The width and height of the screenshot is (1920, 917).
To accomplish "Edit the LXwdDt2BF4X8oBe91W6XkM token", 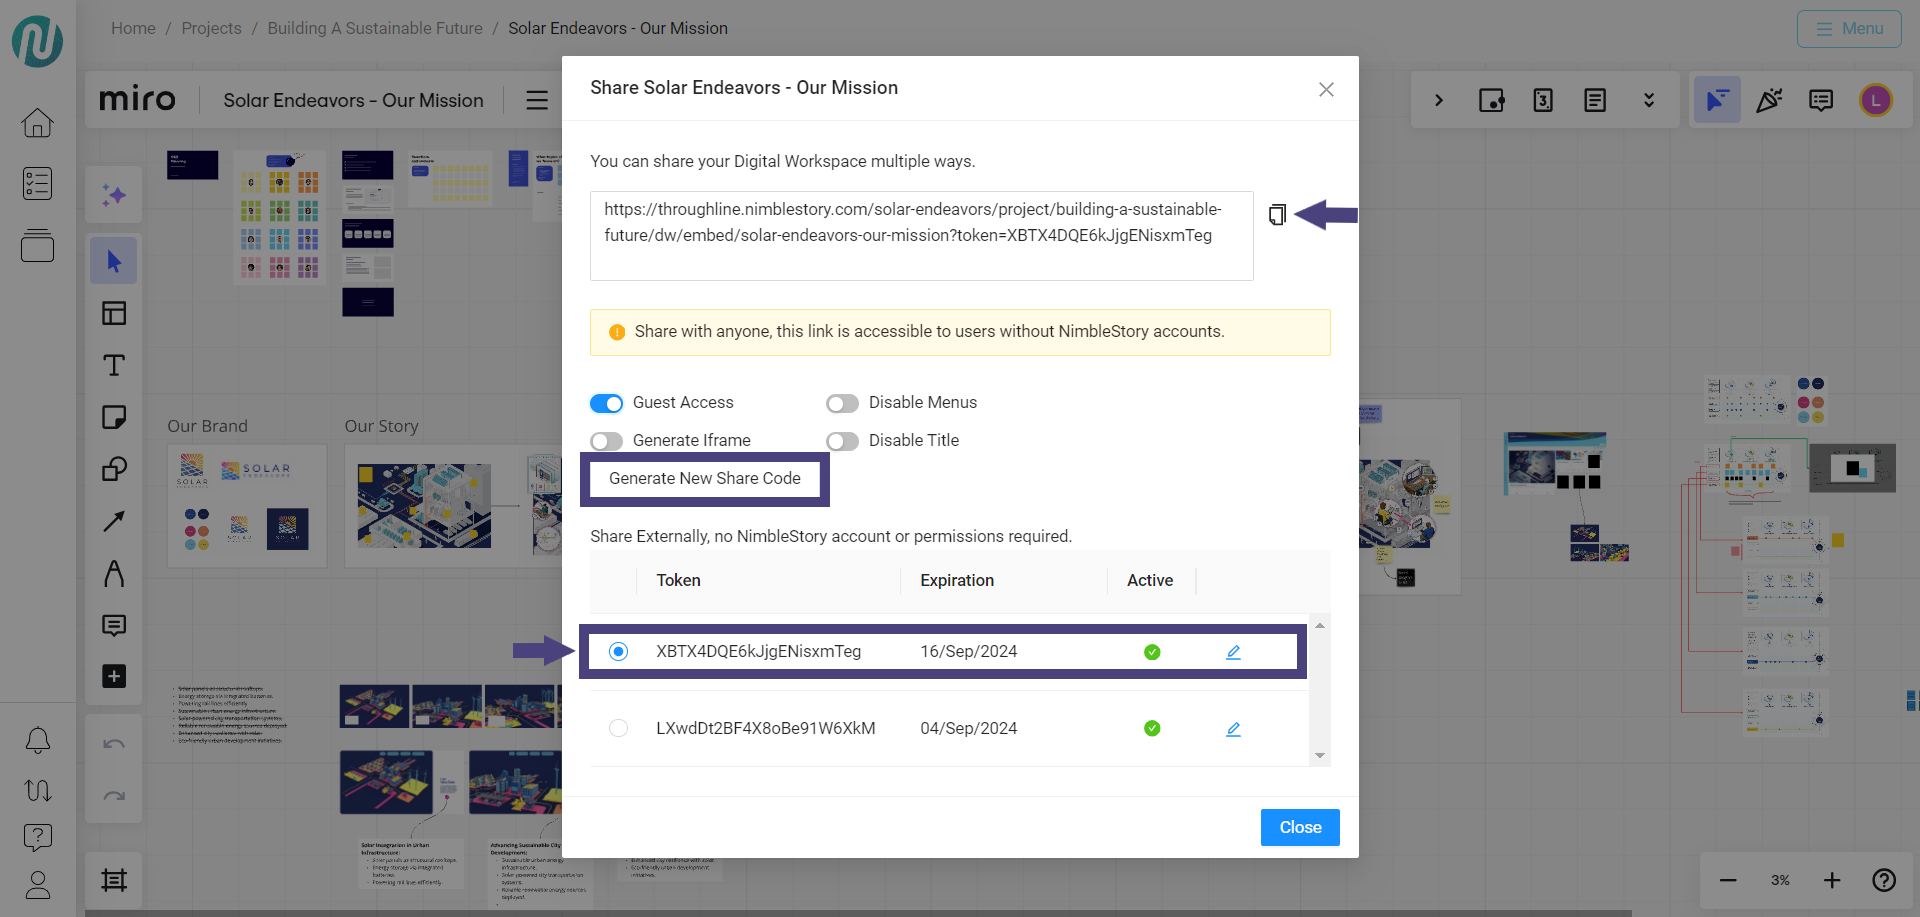I will pyautogui.click(x=1233, y=729).
